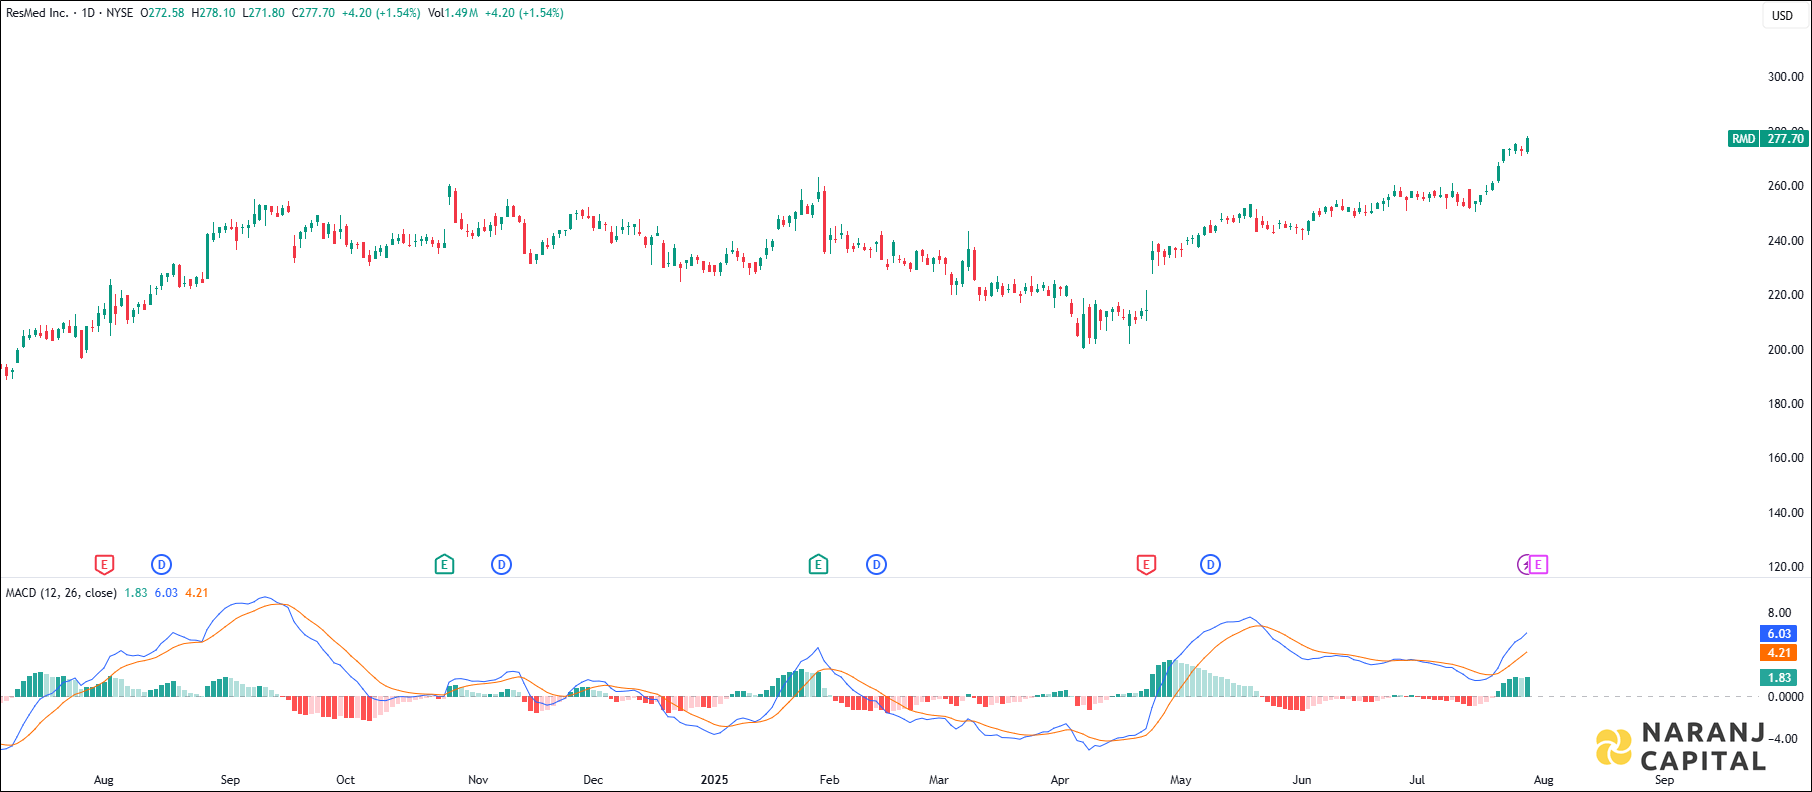This screenshot has height=792, width=1812.
Task: Open the green earnings E marker before February
Action: (x=818, y=565)
